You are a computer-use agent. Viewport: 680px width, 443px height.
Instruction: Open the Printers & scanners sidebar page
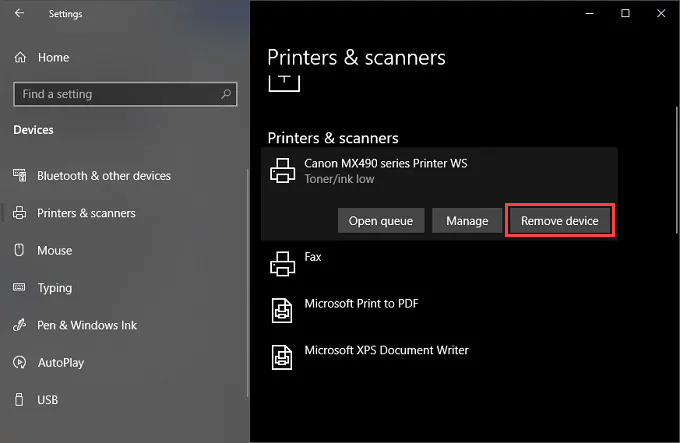[86, 213]
